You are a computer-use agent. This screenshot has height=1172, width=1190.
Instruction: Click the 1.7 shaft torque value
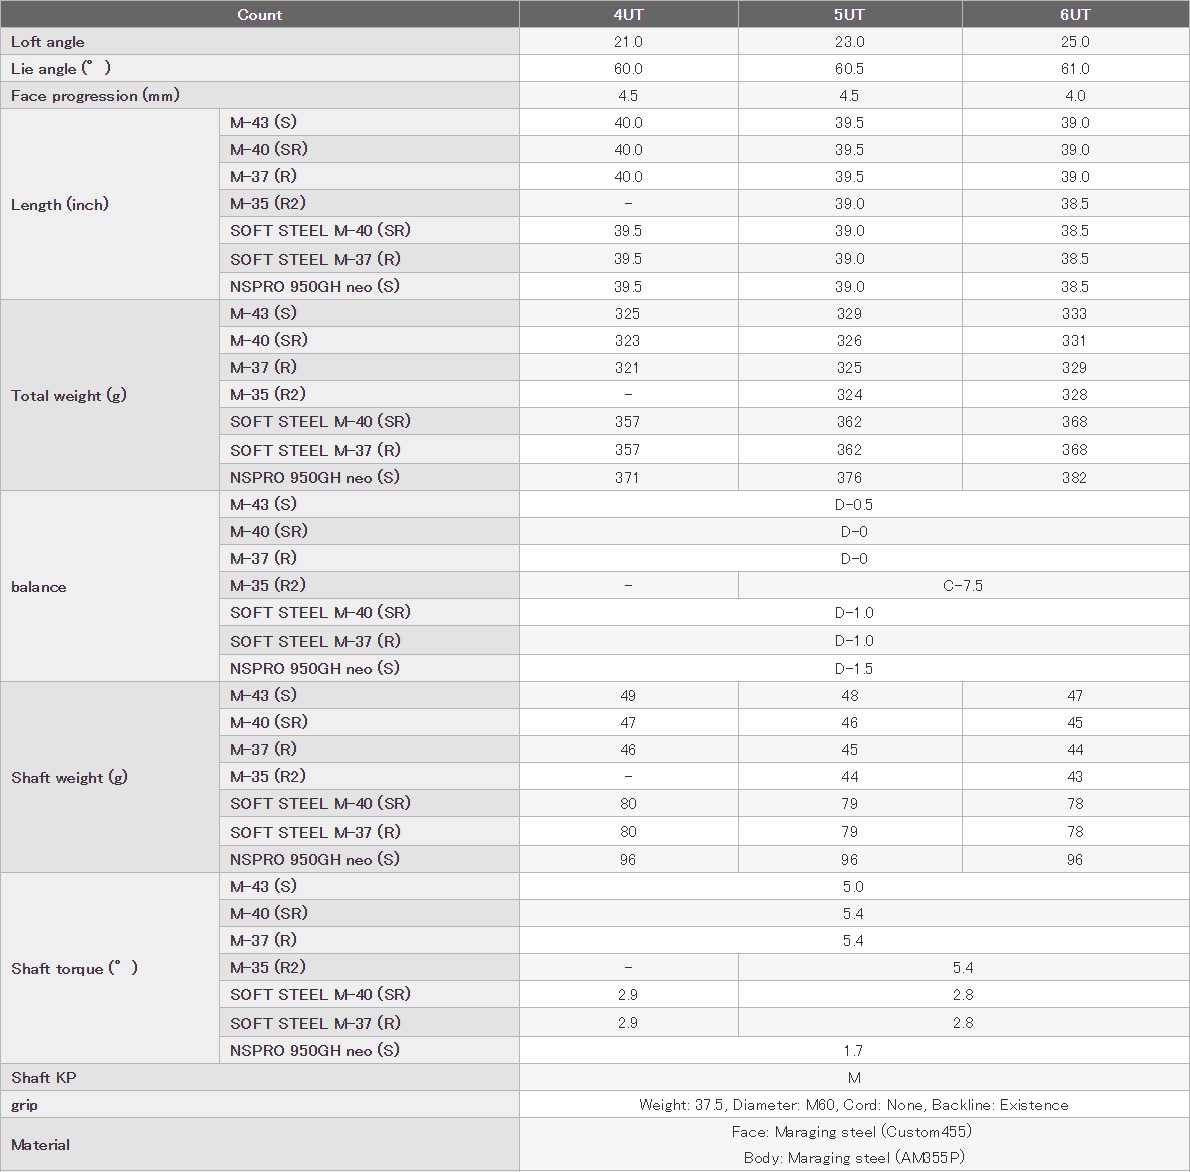(853, 1050)
